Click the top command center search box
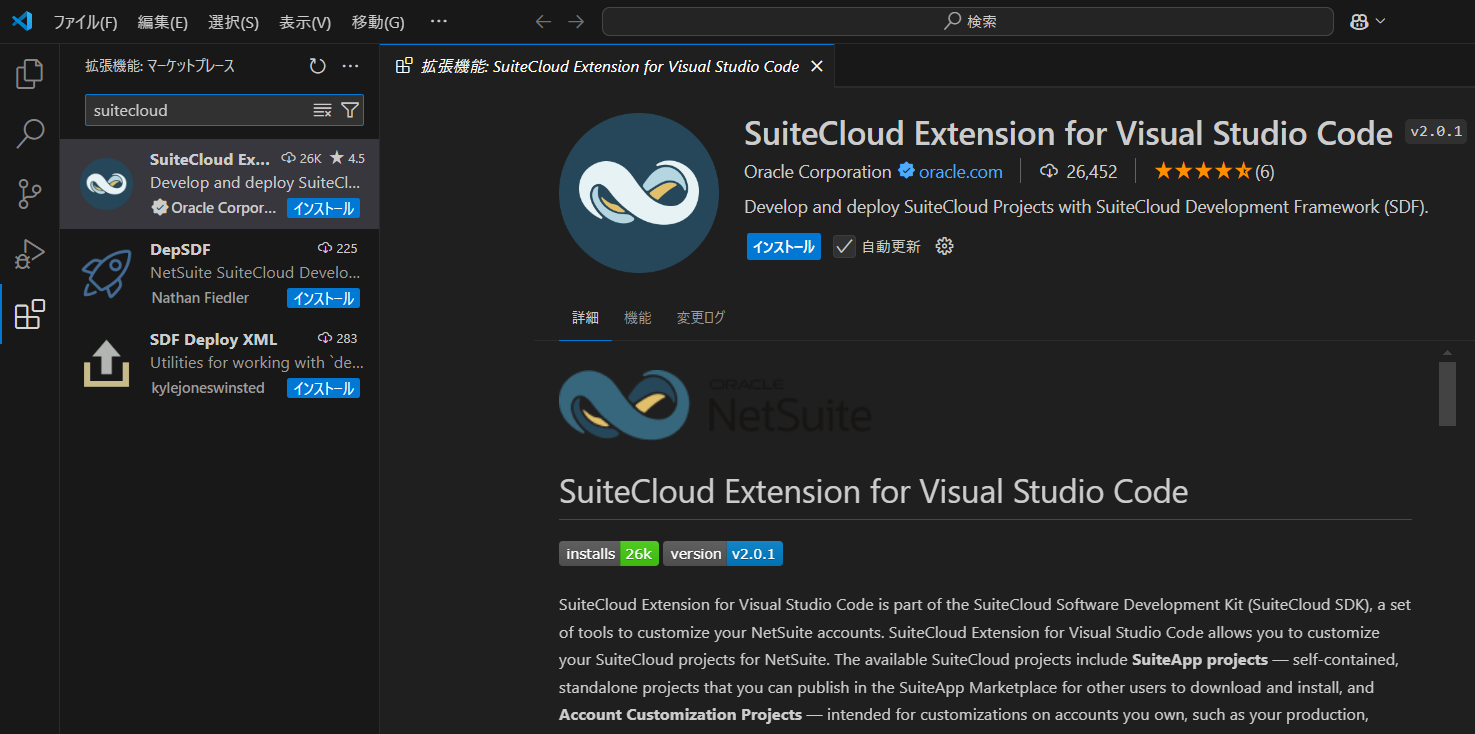Viewport: 1475px width, 734px height. coord(967,21)
